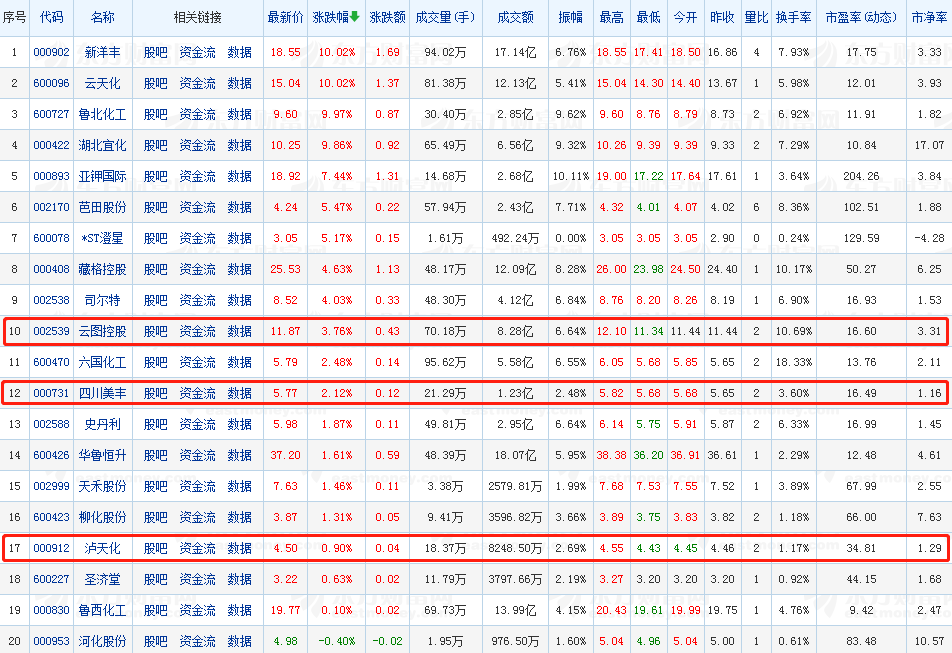Screen dimensions: 952x653
Task: Sort by 昨收 column header
Action: pos(722,18)
